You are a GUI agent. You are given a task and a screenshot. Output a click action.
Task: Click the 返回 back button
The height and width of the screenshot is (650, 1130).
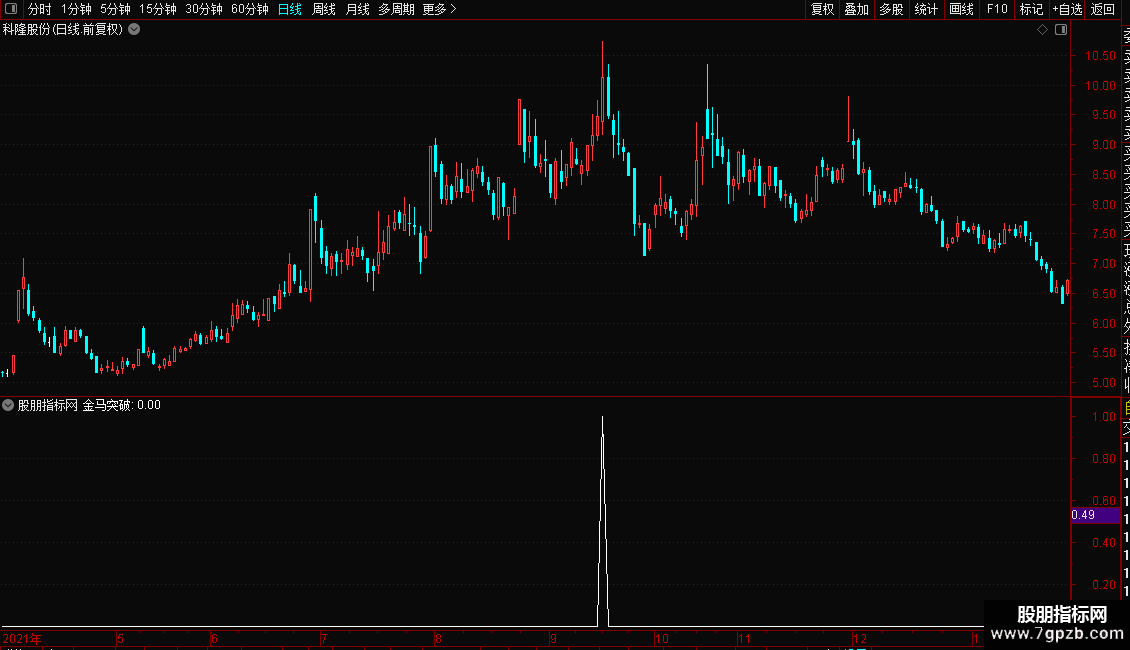click(1103, 9)
